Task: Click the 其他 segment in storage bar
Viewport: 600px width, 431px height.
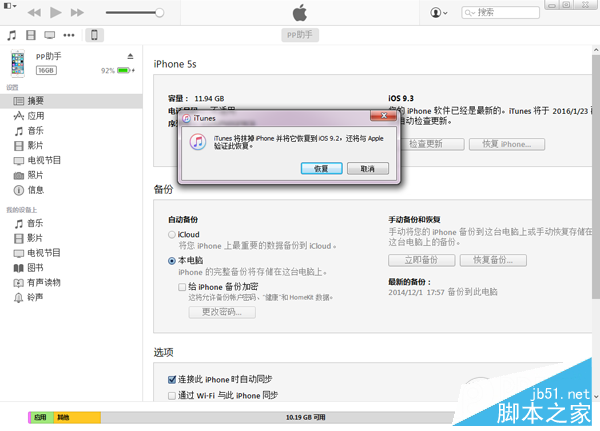Action: pyautogui.click(x=77, y=417)
